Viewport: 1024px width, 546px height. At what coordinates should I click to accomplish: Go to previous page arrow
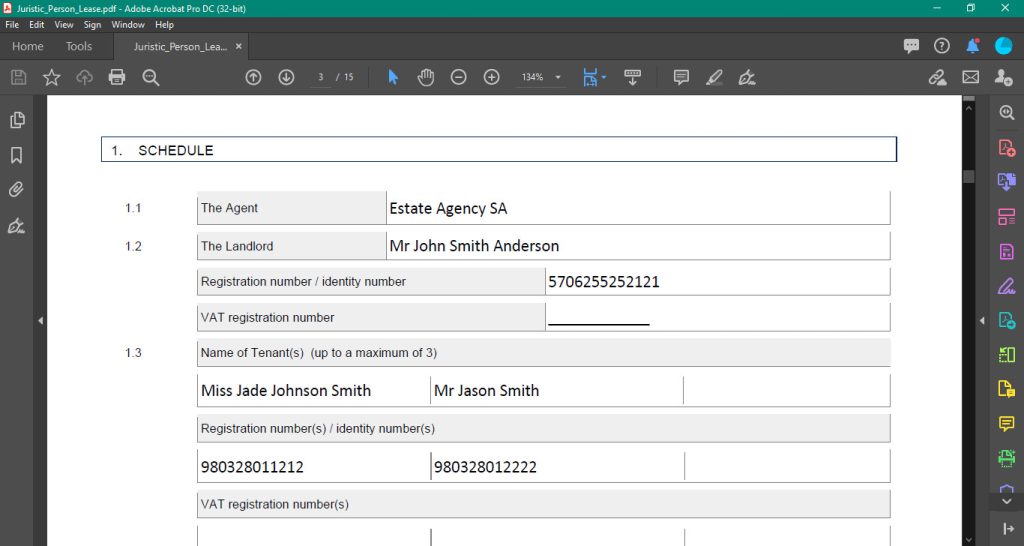(253, 77)
